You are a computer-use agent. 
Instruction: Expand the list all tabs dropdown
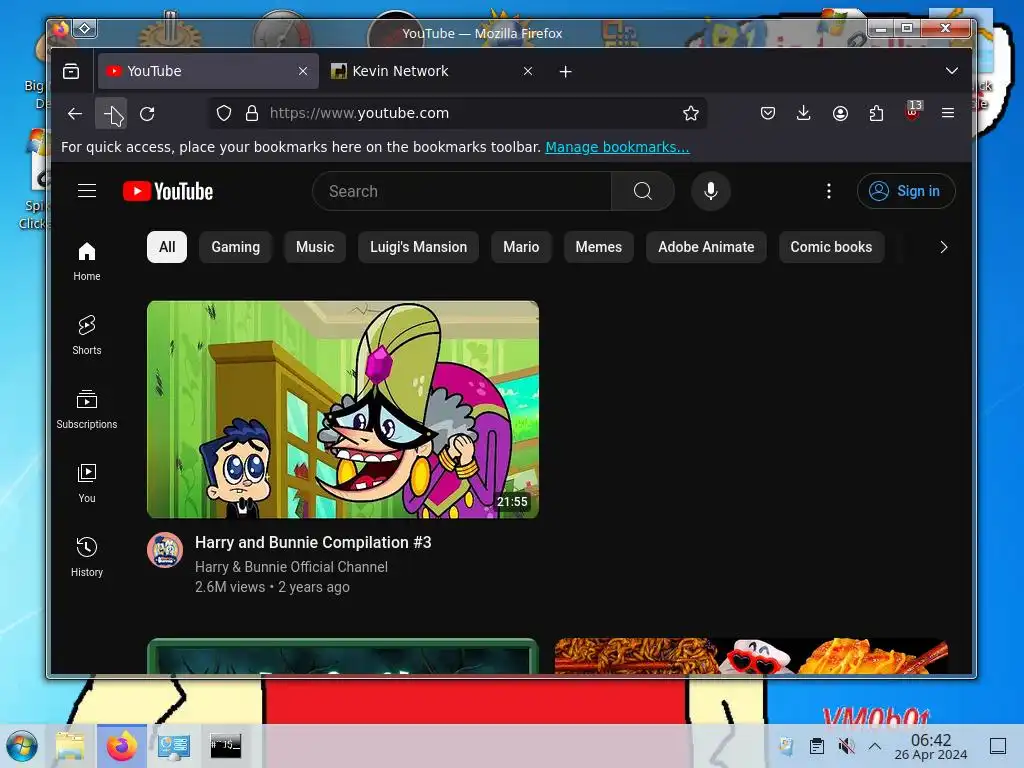(x=952, y=71)
